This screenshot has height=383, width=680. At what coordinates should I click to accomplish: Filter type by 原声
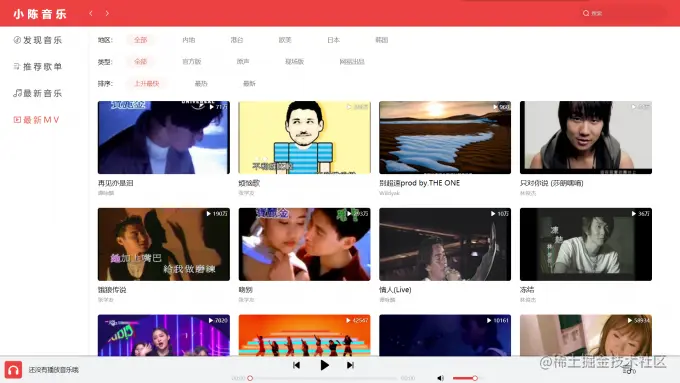tap(243, 62)
